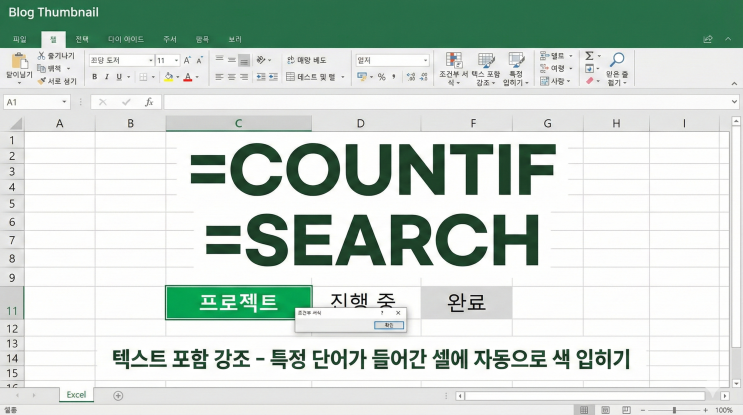Image resolution: width=743 pixels, height=415 pixels.
Task: Decrease font size with the smaller A icon
Action: (x=199, y=60)
